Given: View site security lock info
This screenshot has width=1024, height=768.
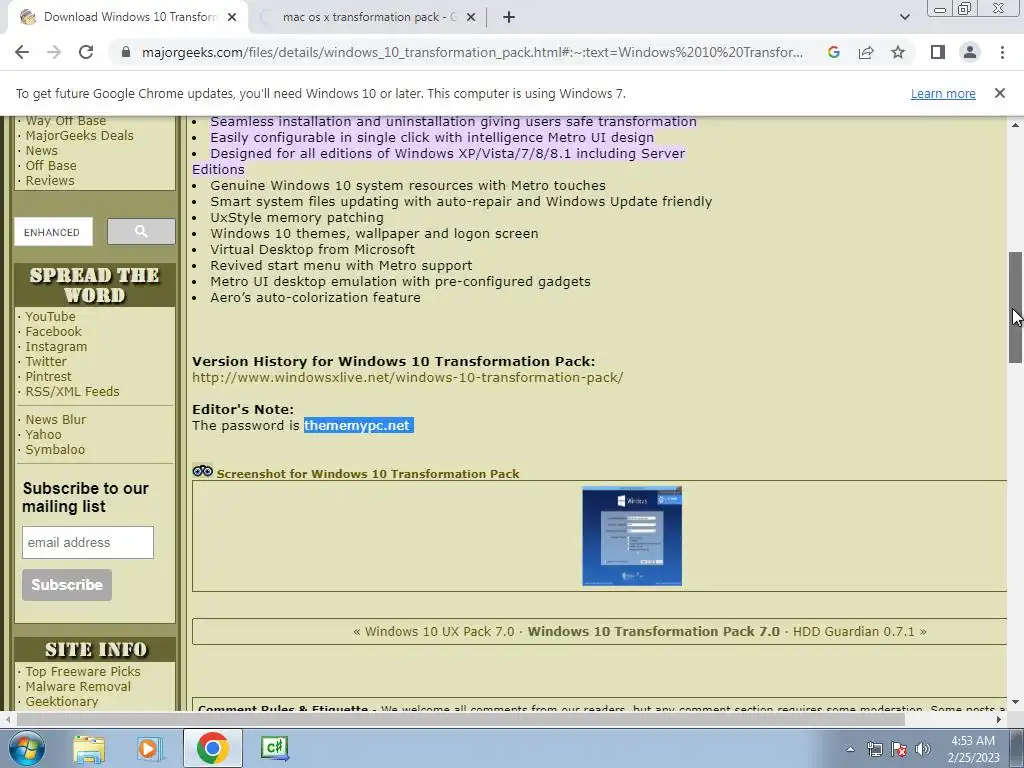Looking at the screenshot, I should pyautogui.click(x=126, y=52).
